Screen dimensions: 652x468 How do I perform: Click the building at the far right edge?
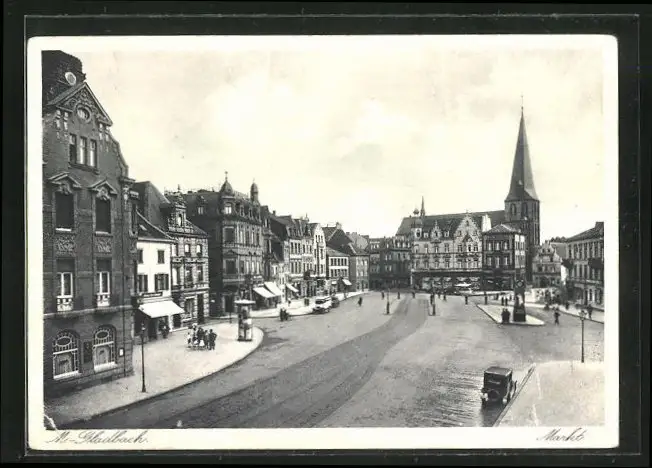point(586,264)
